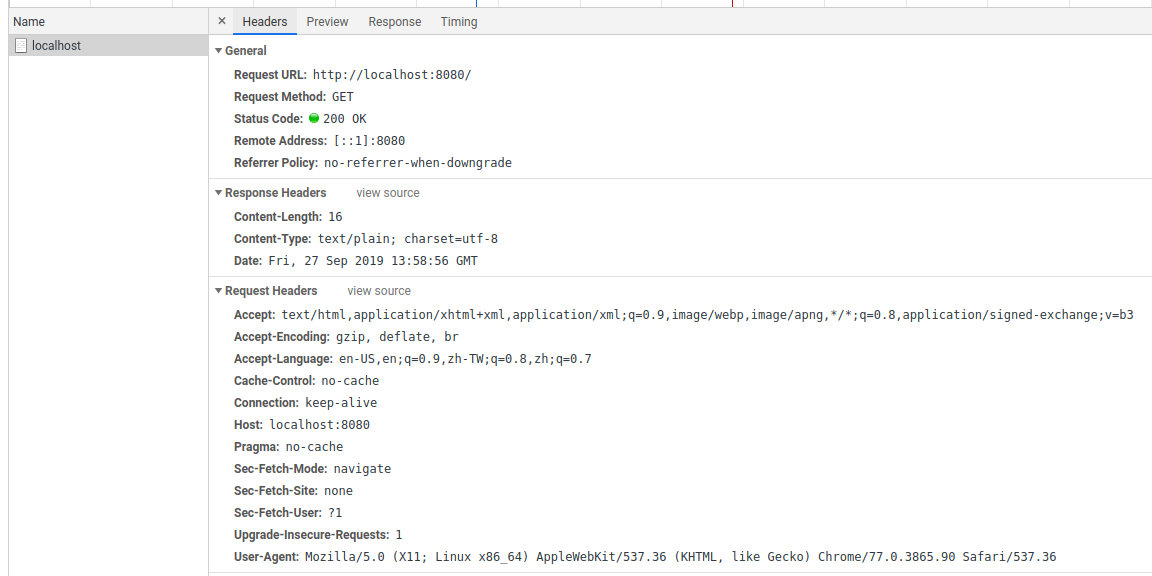Select the localhost request name text
The height and width of the screenshot is (576, 1152).
pyautogui.click(x=56, y=46)
